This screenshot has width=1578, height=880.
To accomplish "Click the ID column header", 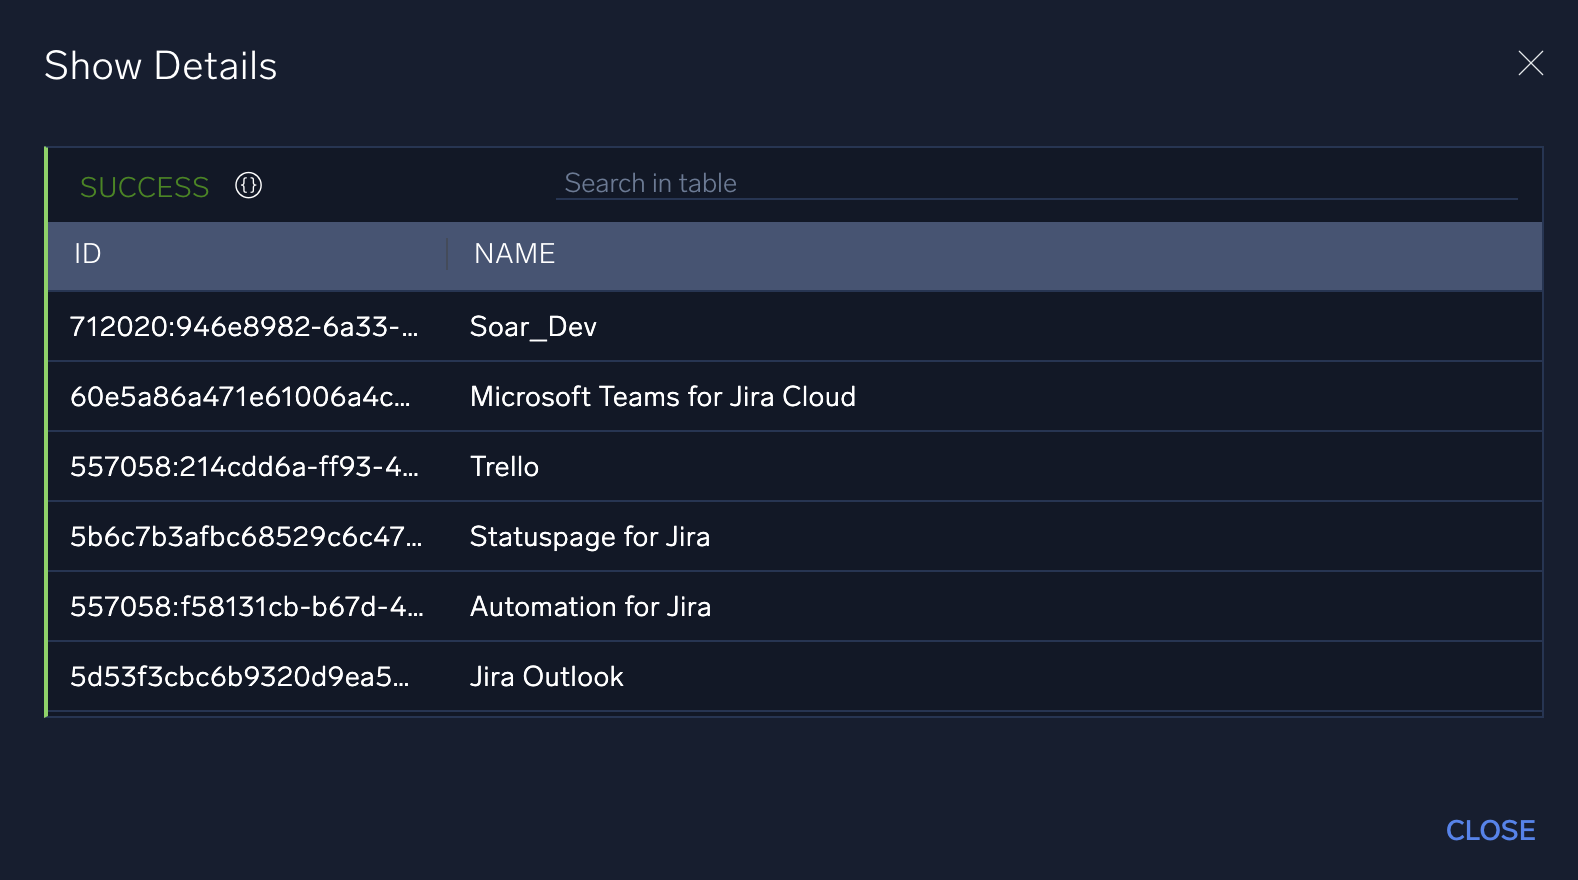I will 88,254.
